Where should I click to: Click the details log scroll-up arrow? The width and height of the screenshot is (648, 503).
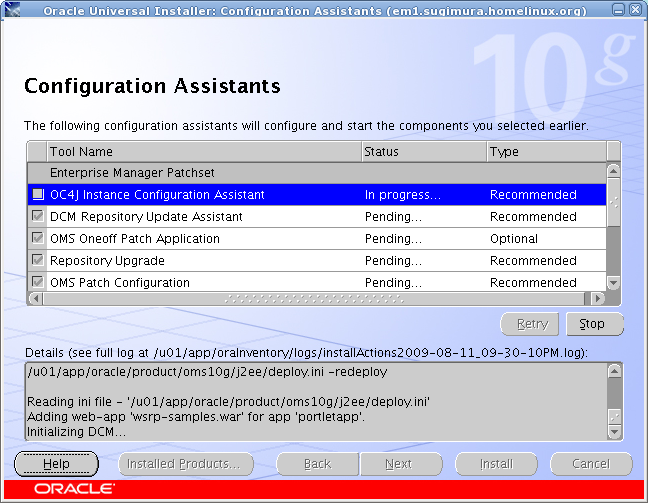click(x=615, y=371)
